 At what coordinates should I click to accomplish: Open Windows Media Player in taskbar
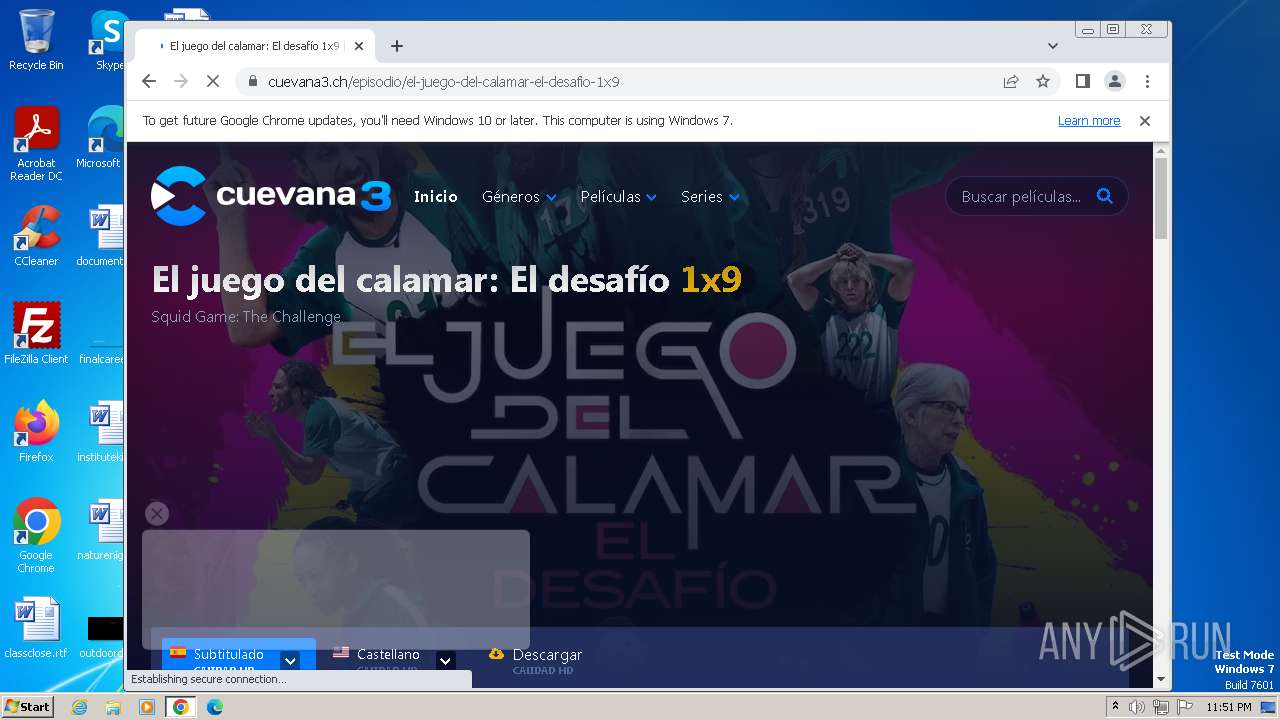(147, 707)
